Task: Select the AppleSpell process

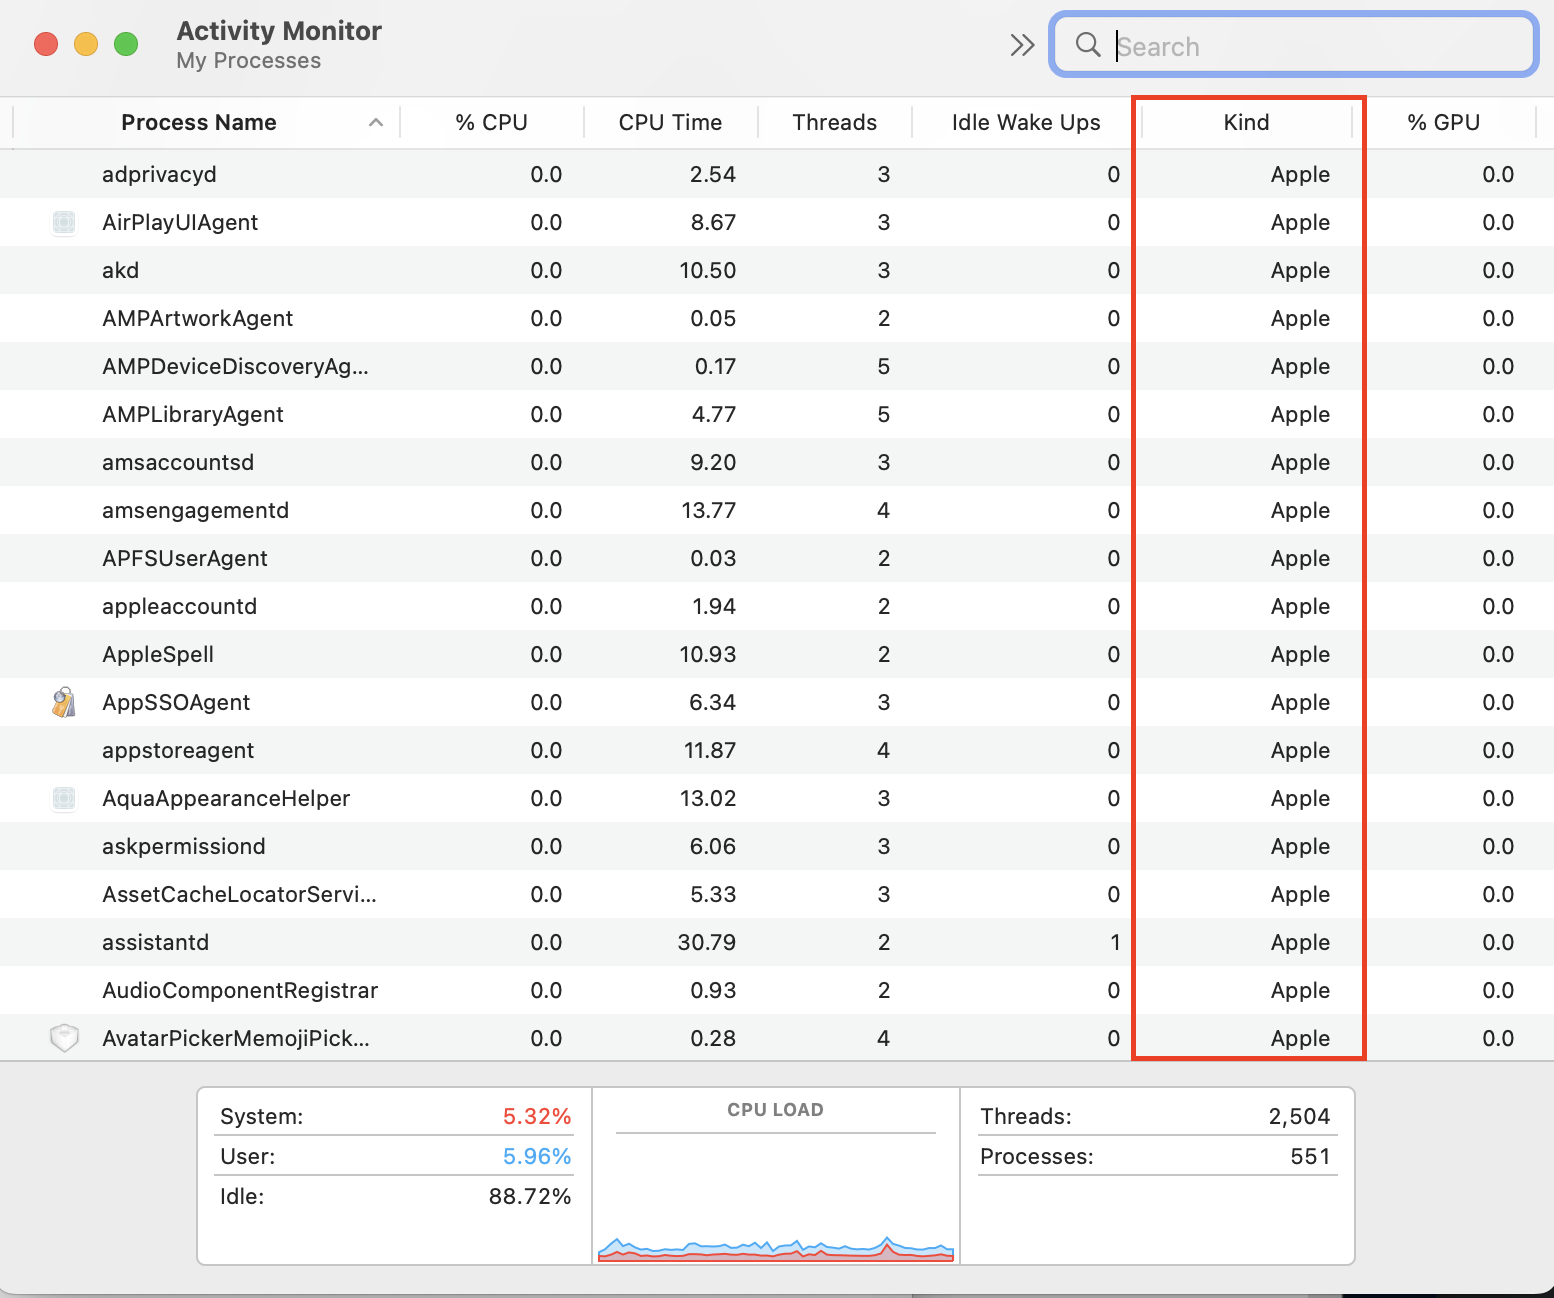Action: [x=158, y=654]
